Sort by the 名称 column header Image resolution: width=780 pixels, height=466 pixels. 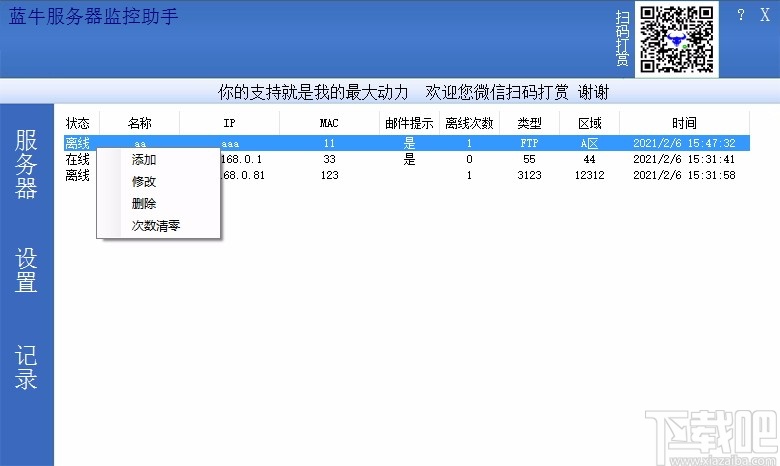(x=140, y=123)
